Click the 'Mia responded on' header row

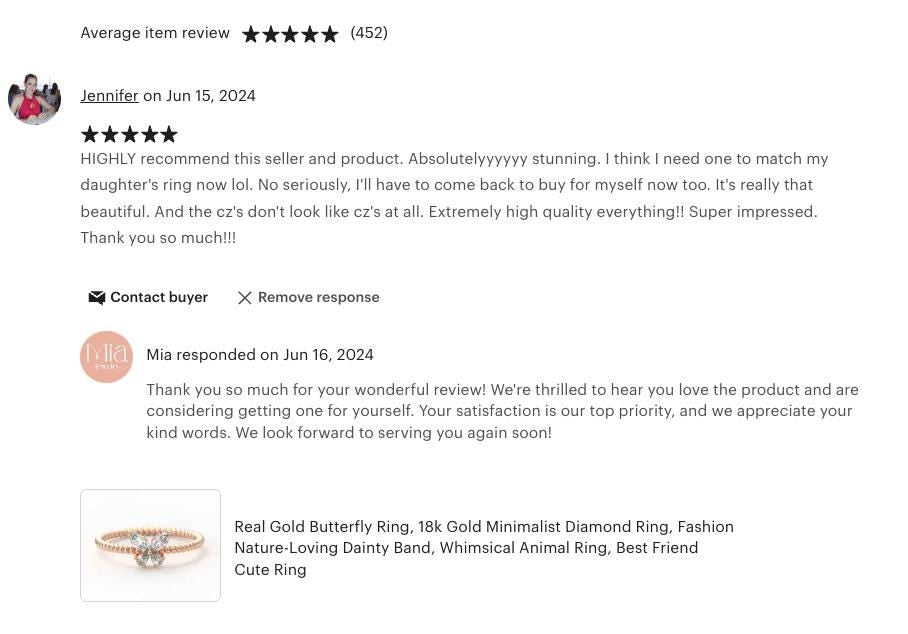tap(260, 355)
